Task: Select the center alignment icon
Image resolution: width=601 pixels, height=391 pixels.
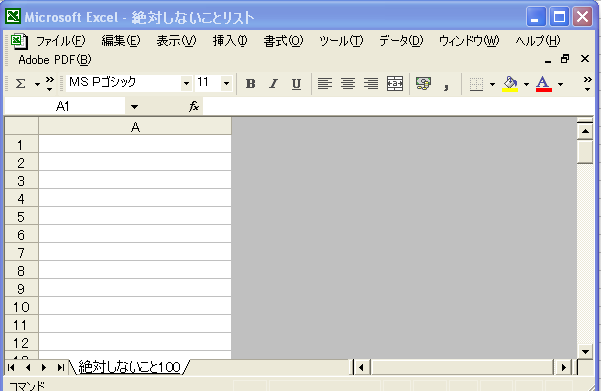Action: [x=348, y=84]
